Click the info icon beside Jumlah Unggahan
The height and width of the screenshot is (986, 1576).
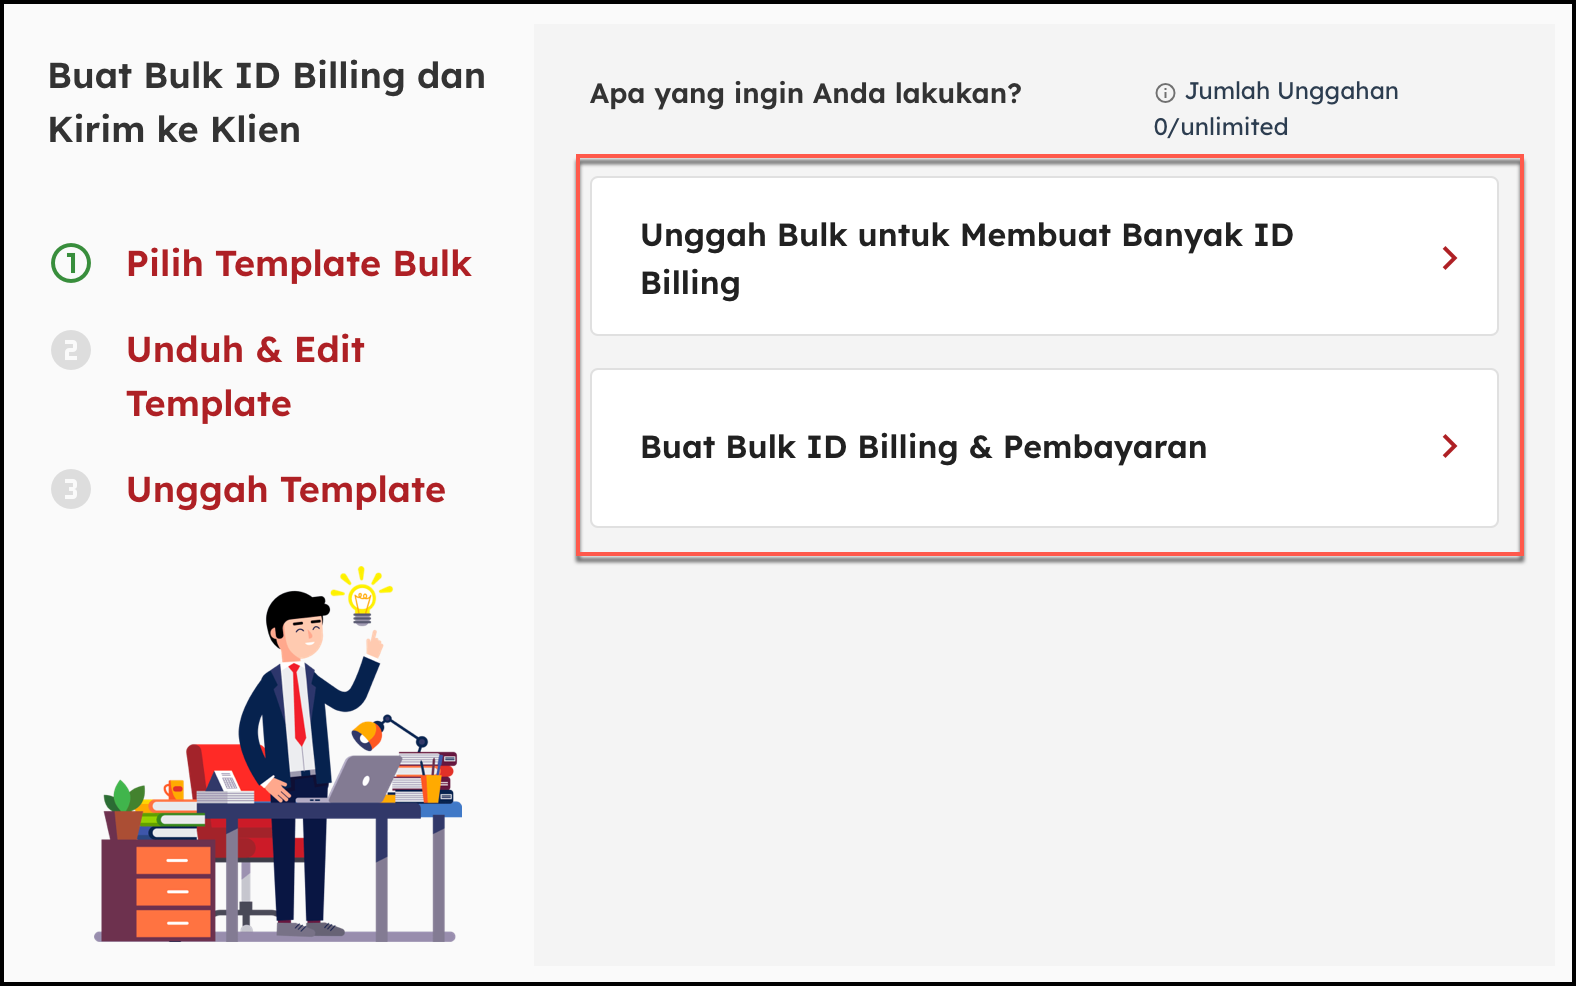pyautogui.click(x=1165, y=93)
